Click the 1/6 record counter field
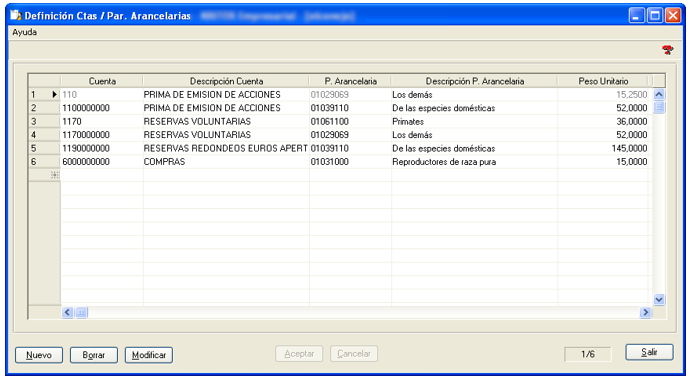694x381 pixels. click(x=588, y=354)
